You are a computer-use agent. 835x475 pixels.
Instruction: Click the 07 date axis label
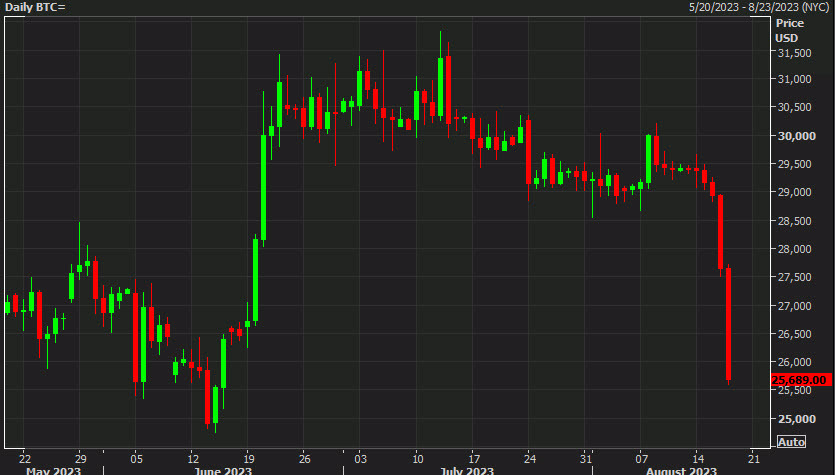click(x=642, y=459)
